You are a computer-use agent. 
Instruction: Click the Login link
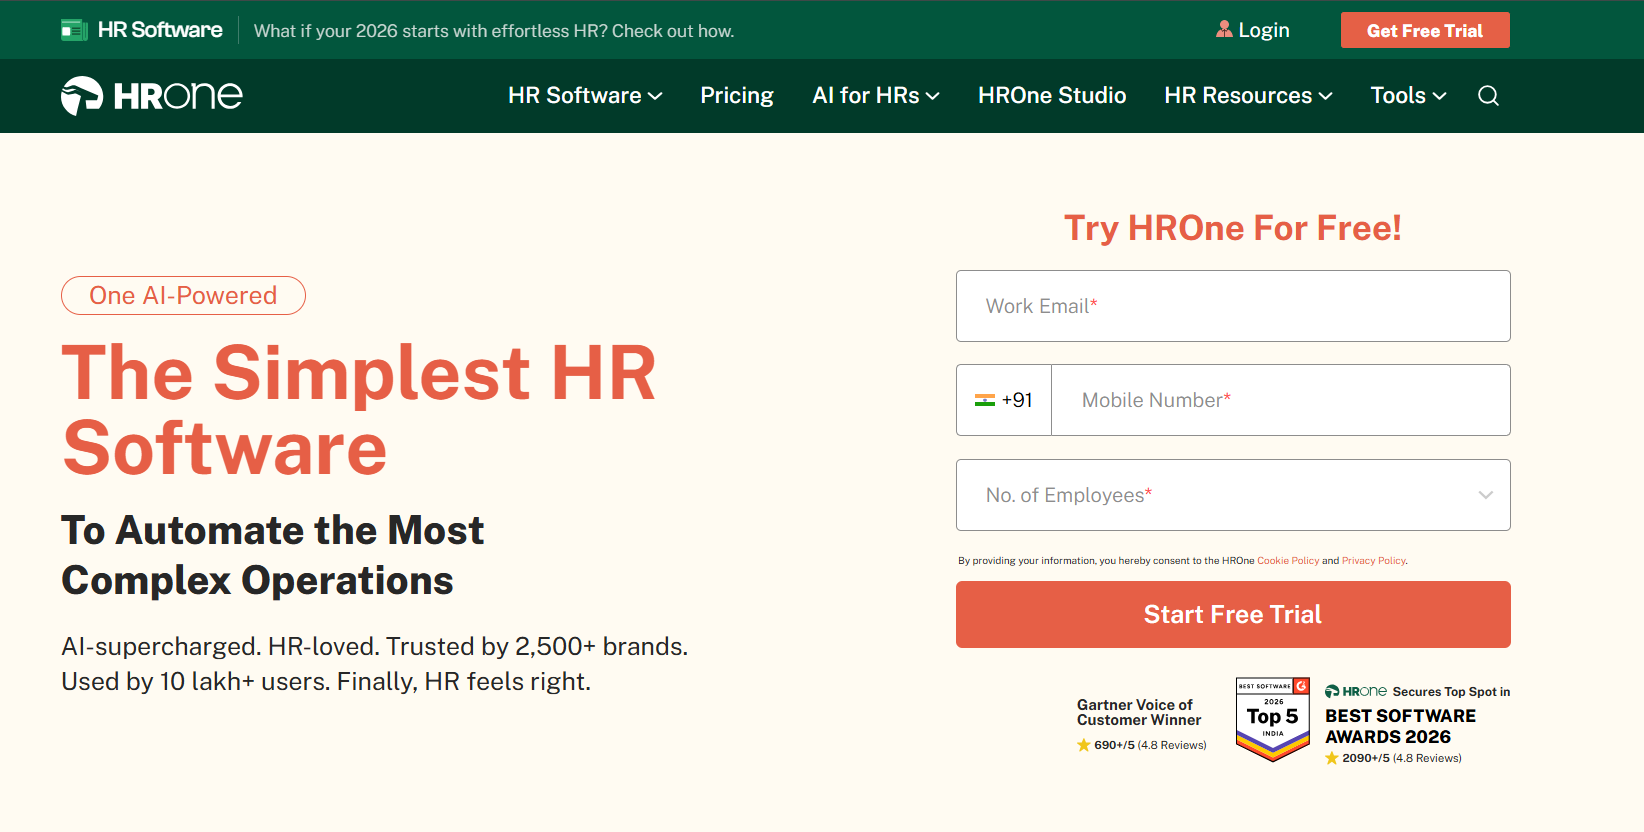tap(1264, 30)
